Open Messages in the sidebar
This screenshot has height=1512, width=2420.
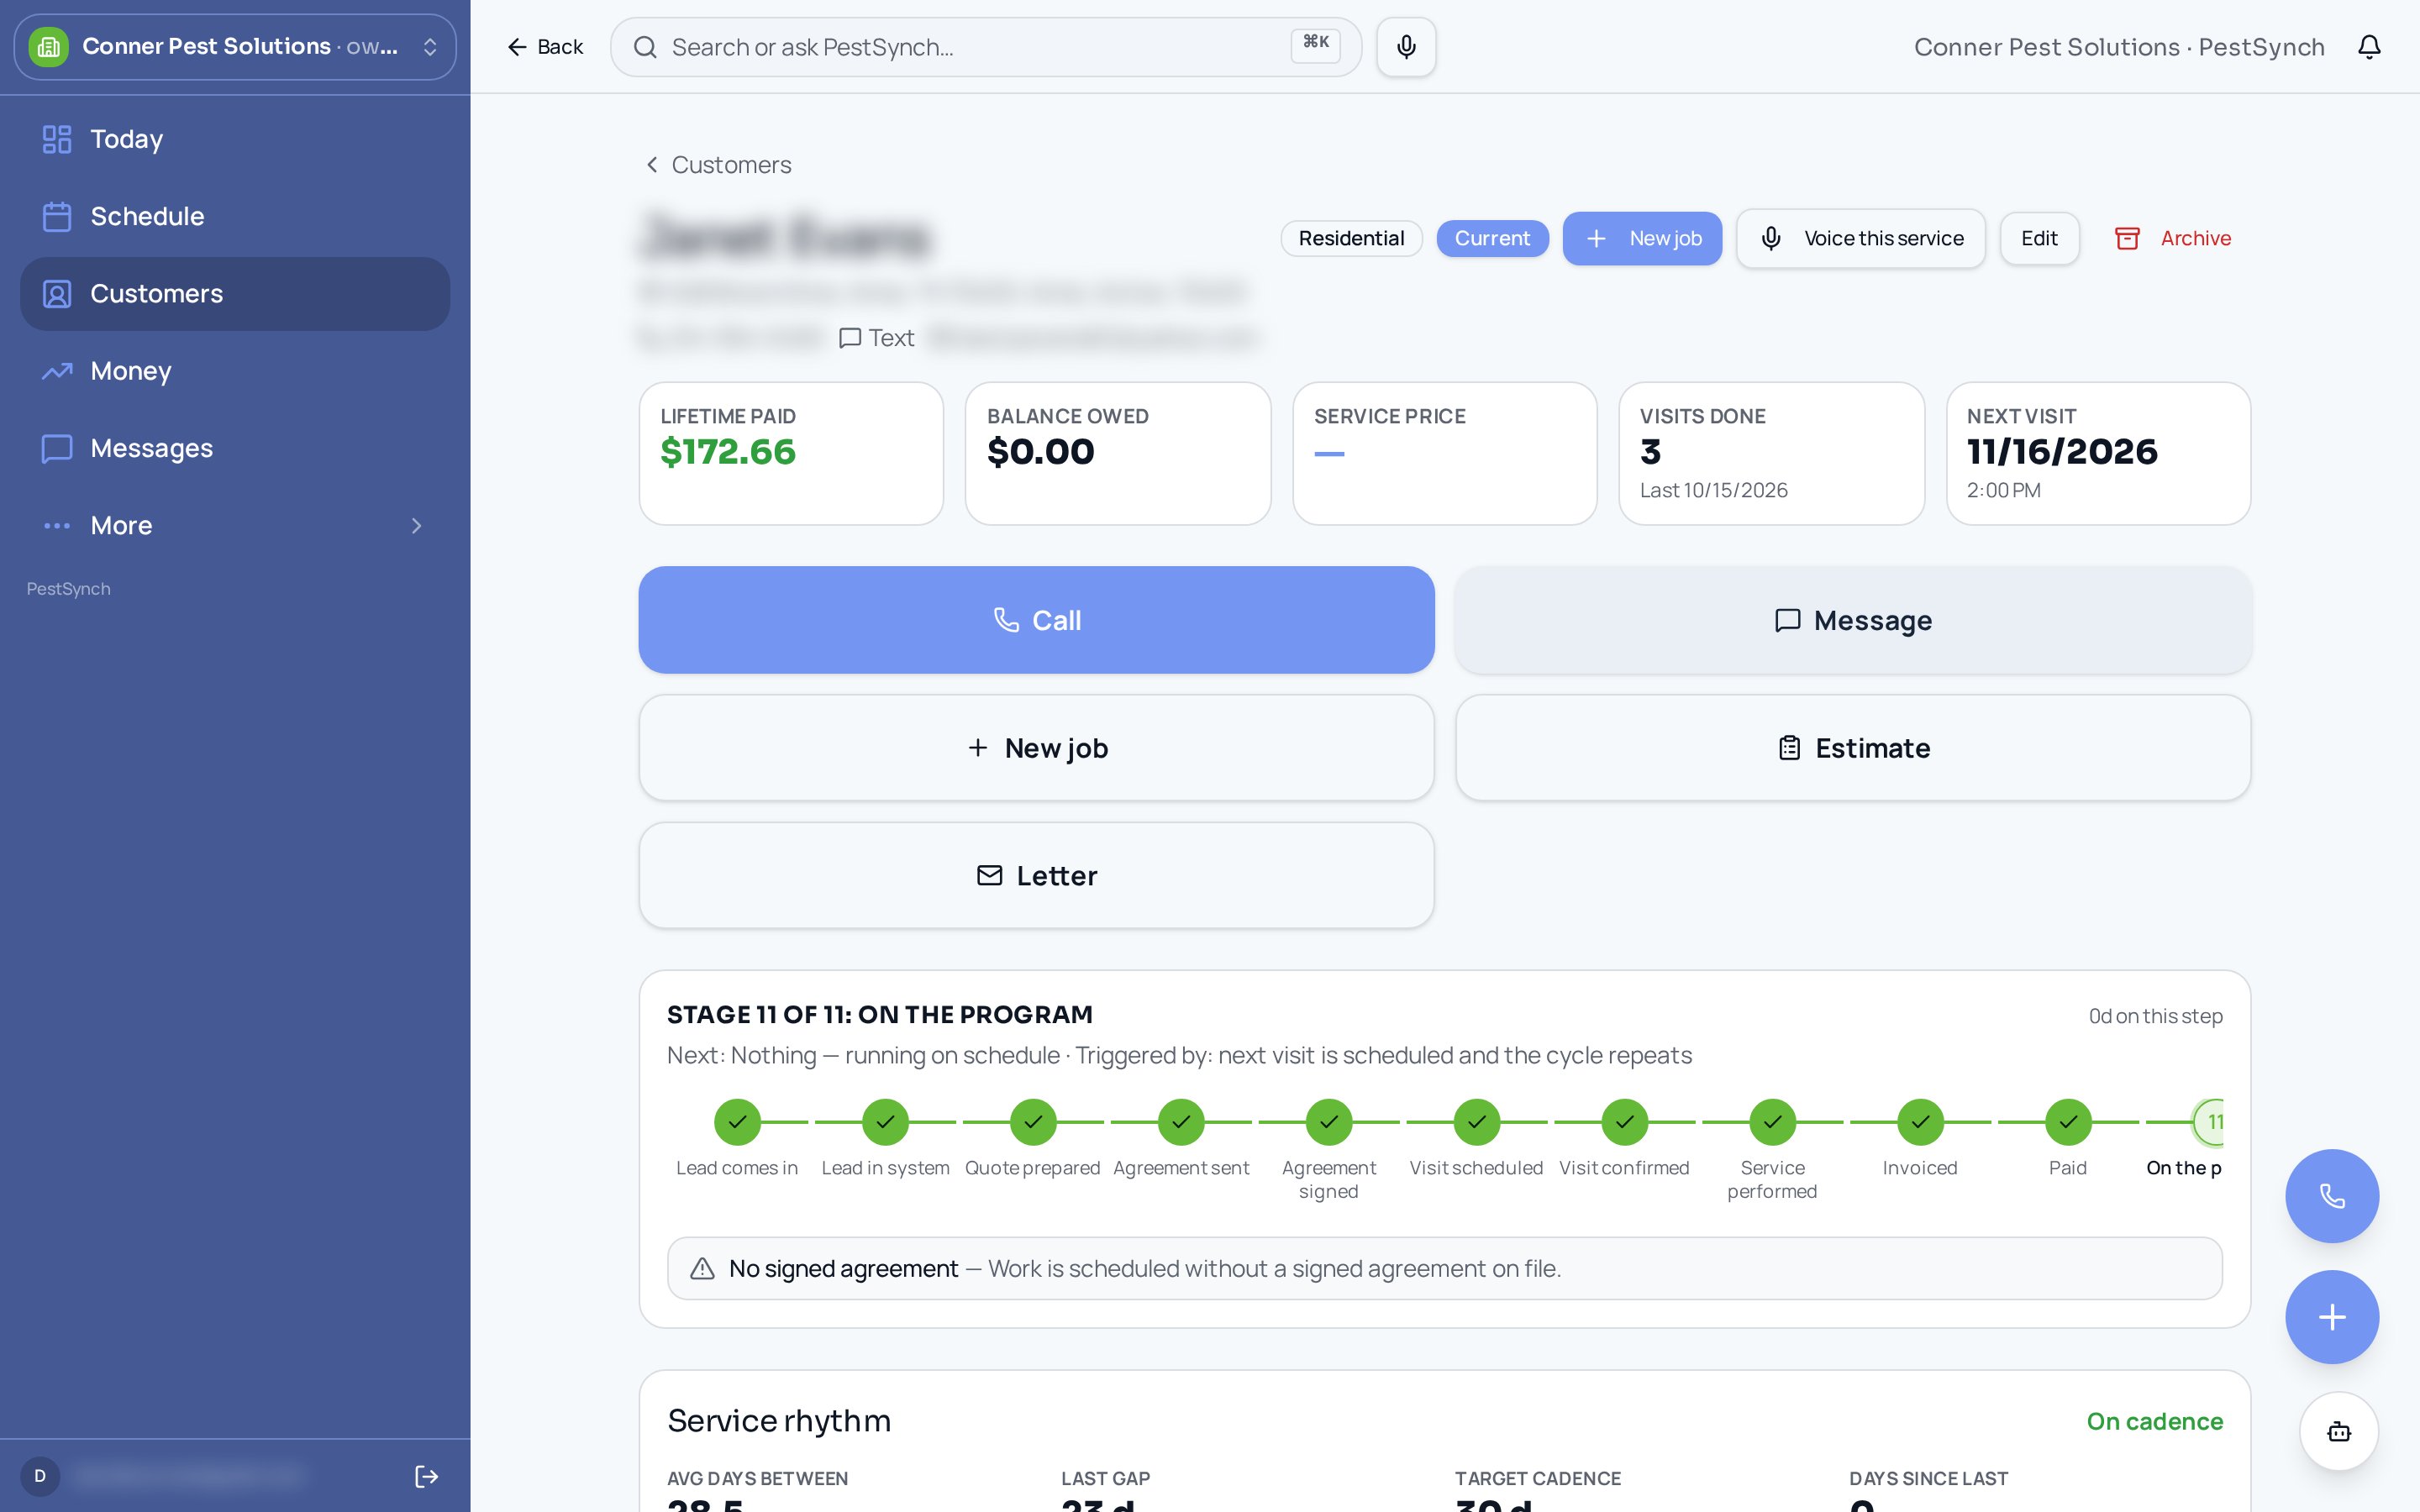click(x=235, y=448)
